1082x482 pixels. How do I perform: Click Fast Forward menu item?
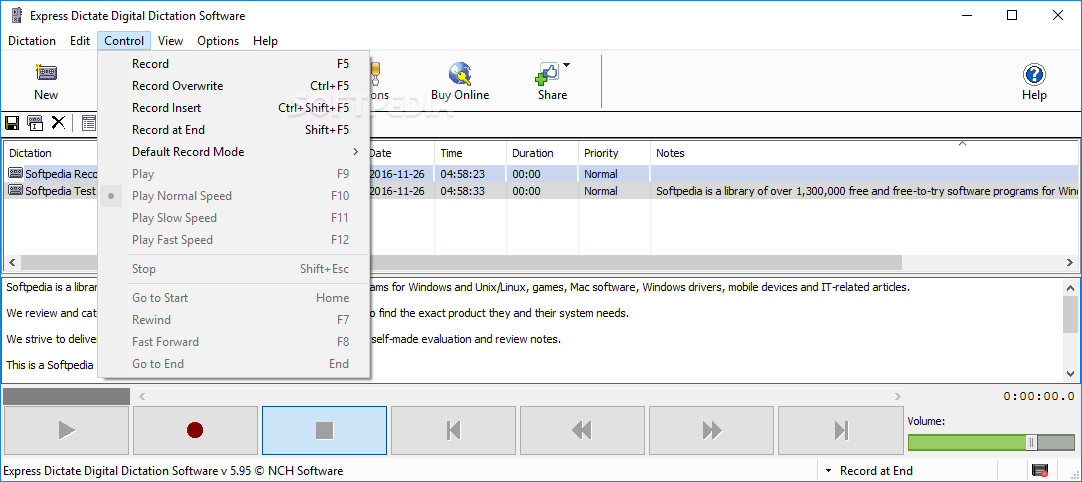pyautogui.click(x=234, y=342)
